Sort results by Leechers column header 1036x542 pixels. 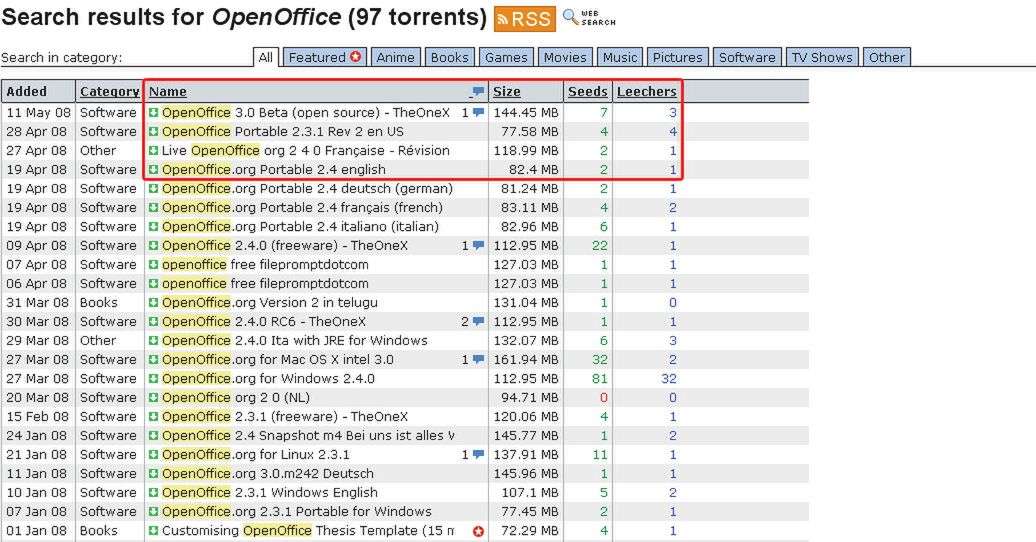point(647,92)
